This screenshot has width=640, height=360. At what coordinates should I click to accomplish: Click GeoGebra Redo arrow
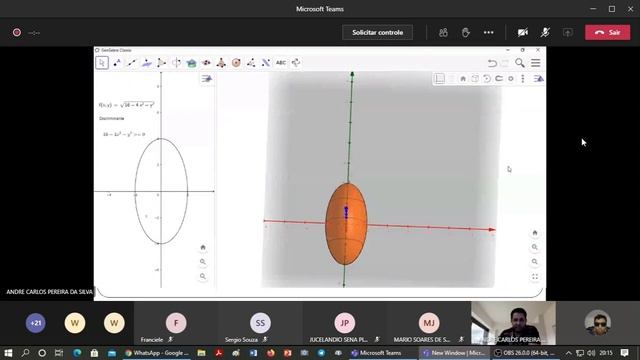pos(505,63)
